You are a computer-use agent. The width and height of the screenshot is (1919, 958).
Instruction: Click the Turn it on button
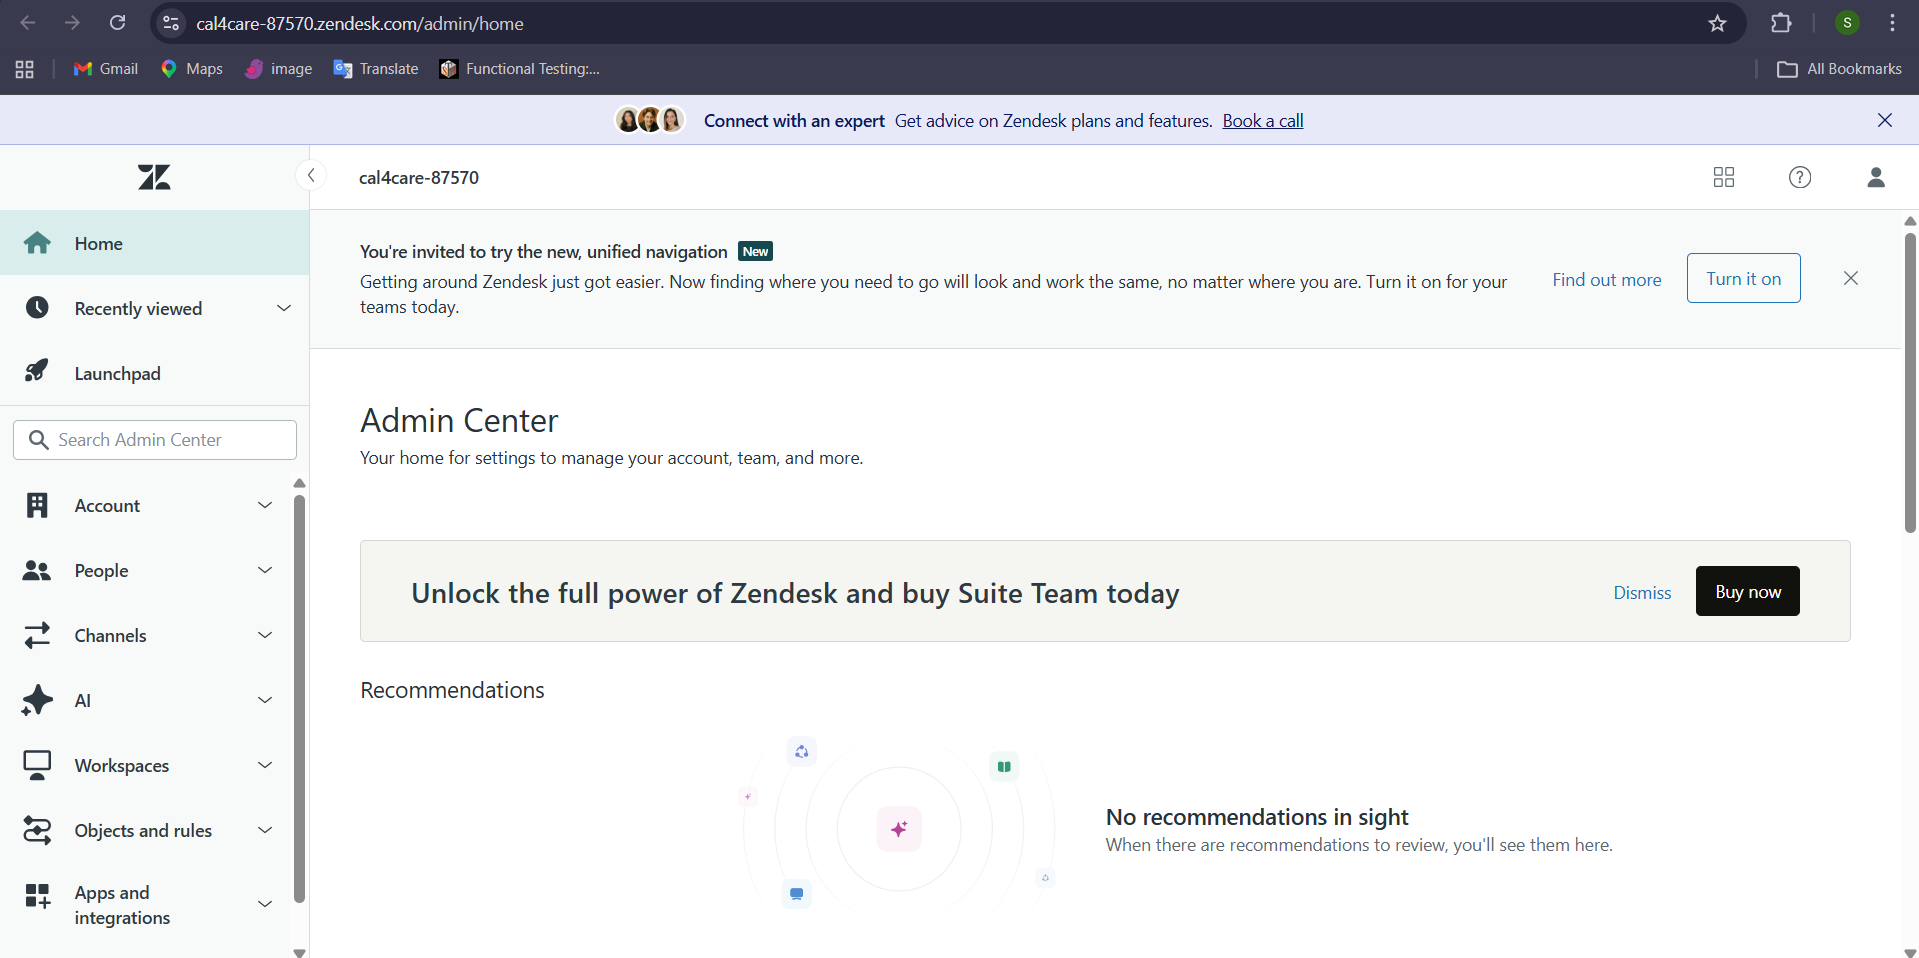[1743, 278]
